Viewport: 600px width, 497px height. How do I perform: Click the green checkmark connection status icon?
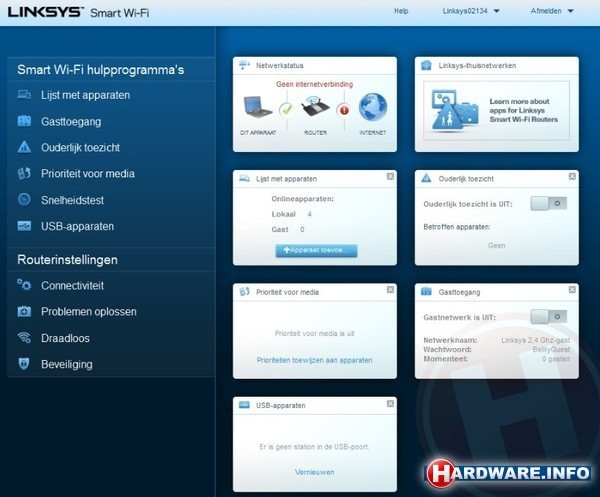(x=286, y=110)
